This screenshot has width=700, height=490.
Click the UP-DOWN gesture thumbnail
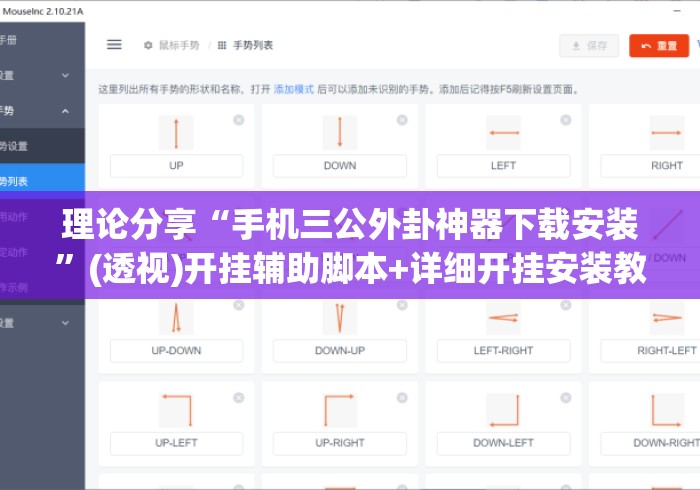coord(176,318)
